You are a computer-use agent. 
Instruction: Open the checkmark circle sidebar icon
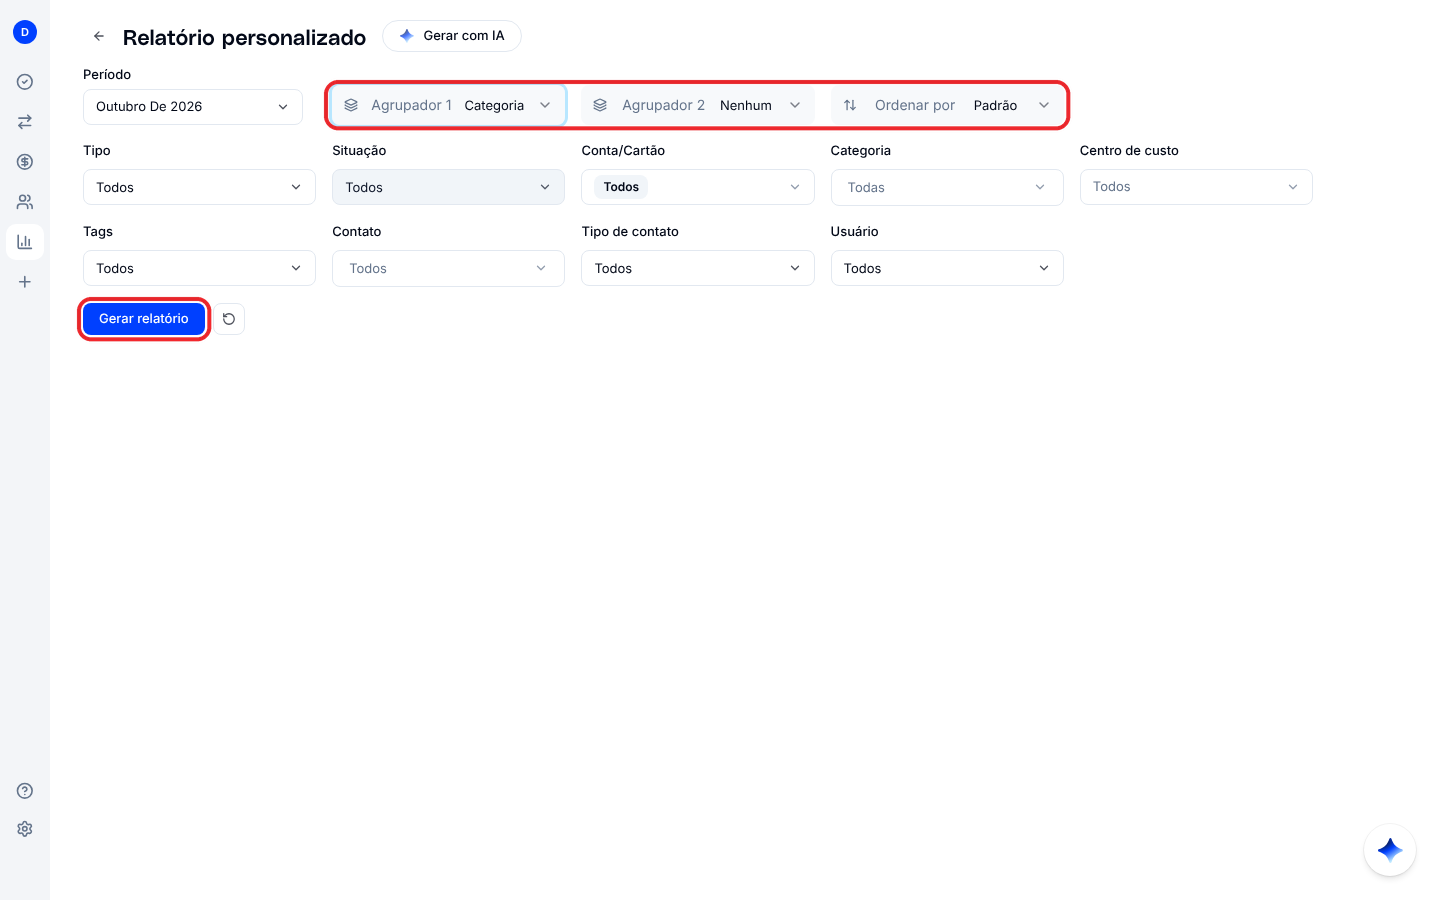coord(25,82)
